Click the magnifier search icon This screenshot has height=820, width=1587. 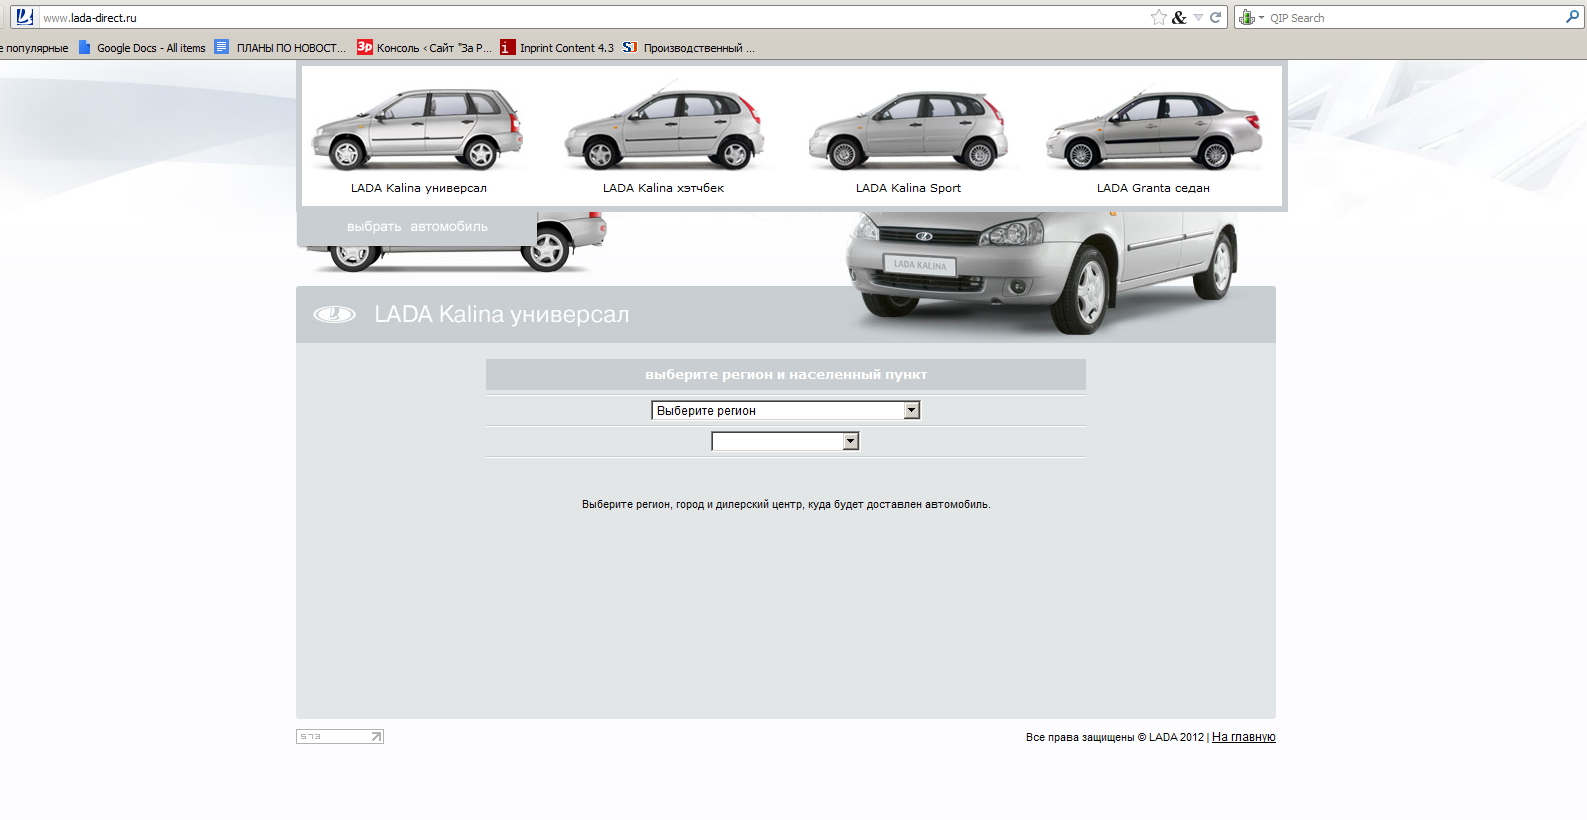pos(1572,17)
